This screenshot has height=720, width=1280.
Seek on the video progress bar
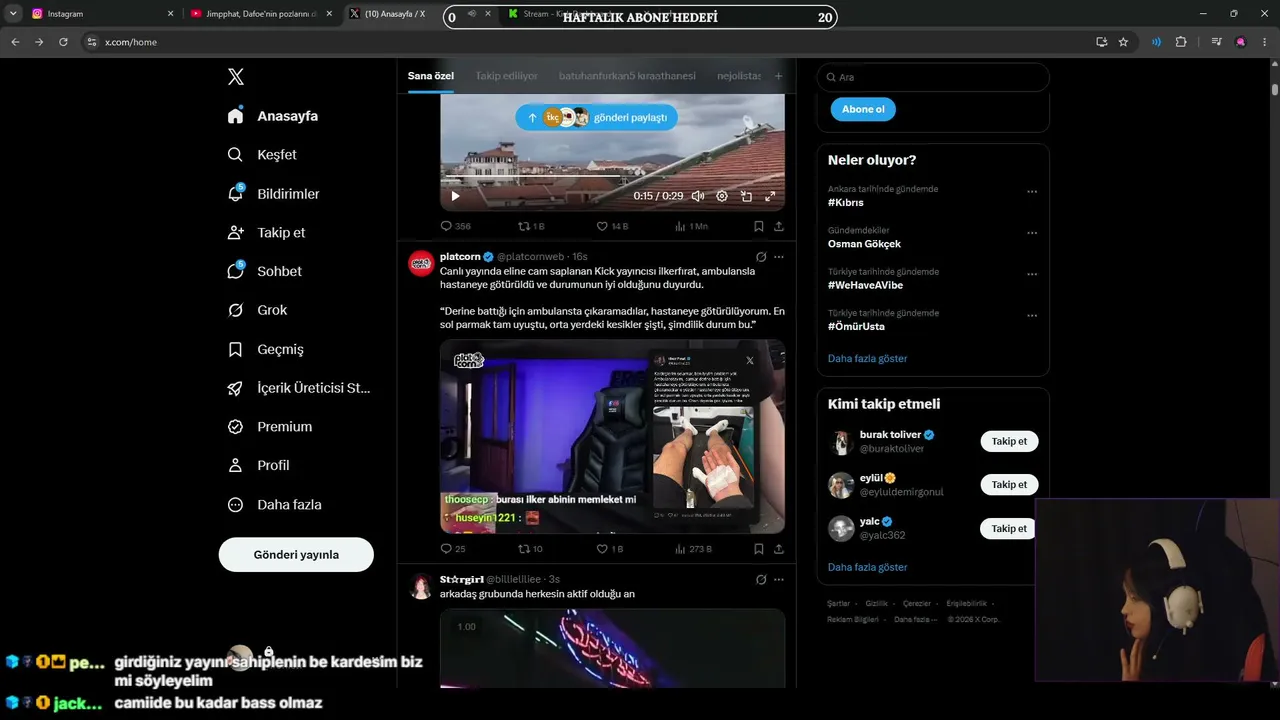click(x=612, y=177)
